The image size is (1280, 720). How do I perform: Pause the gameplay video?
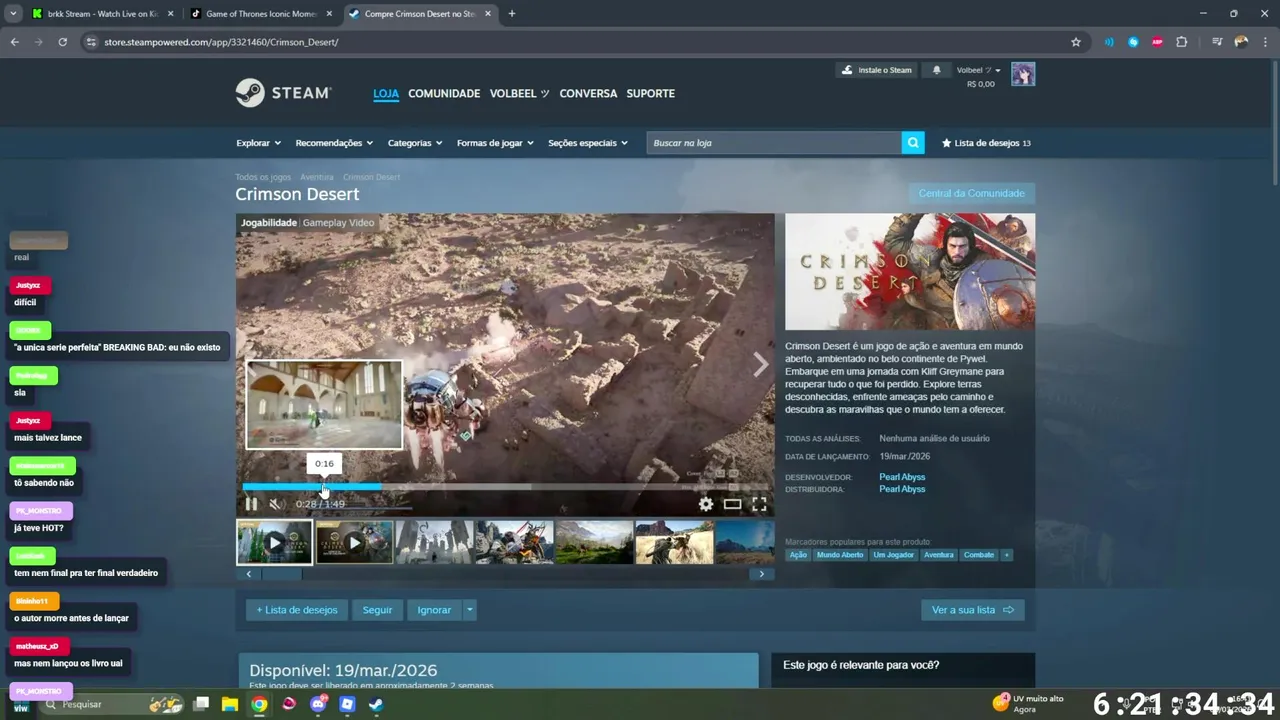coord(252,504)
